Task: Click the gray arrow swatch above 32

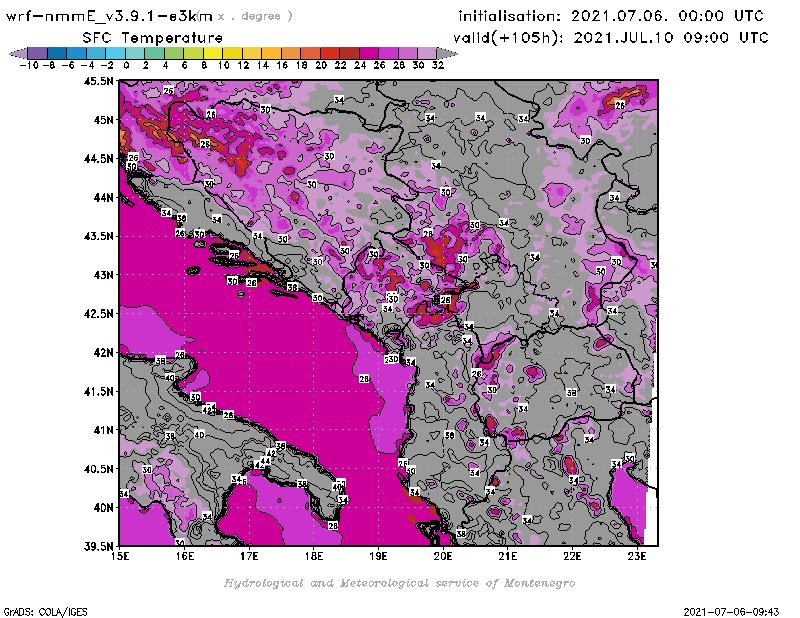Action: pos(447,53)
